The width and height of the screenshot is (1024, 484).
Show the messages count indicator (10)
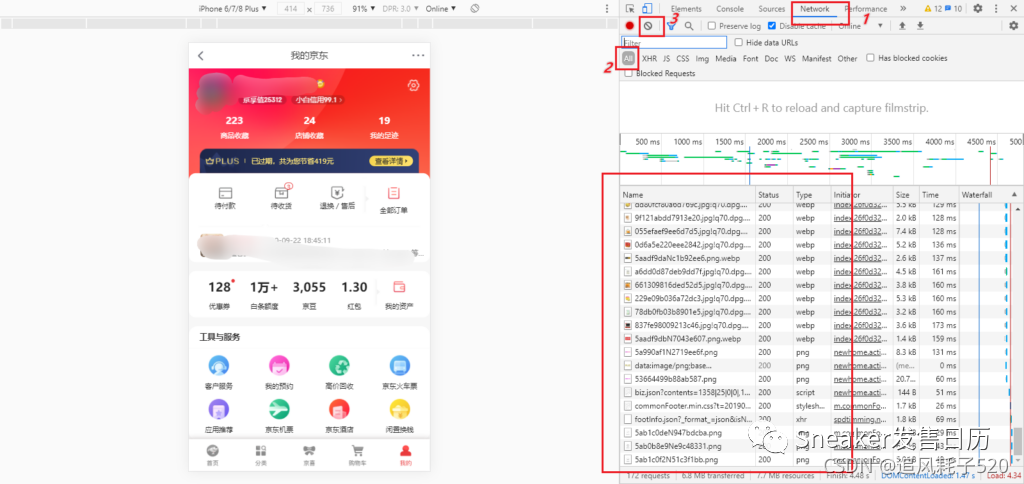953,8
